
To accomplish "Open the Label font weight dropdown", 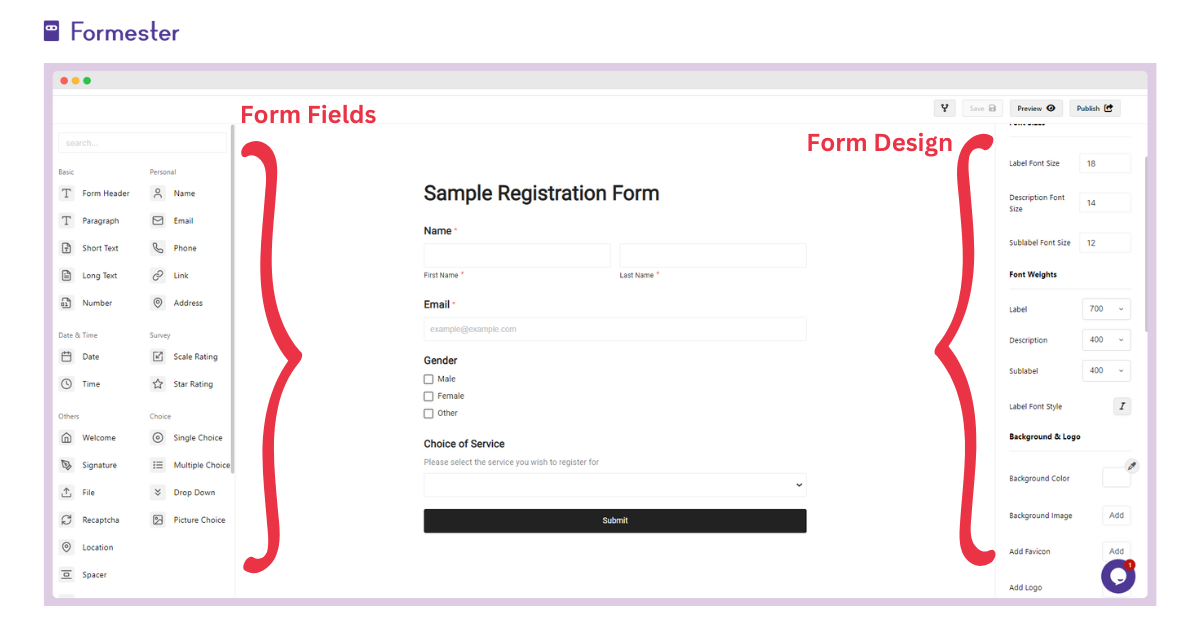I will tap(1106, 308).
